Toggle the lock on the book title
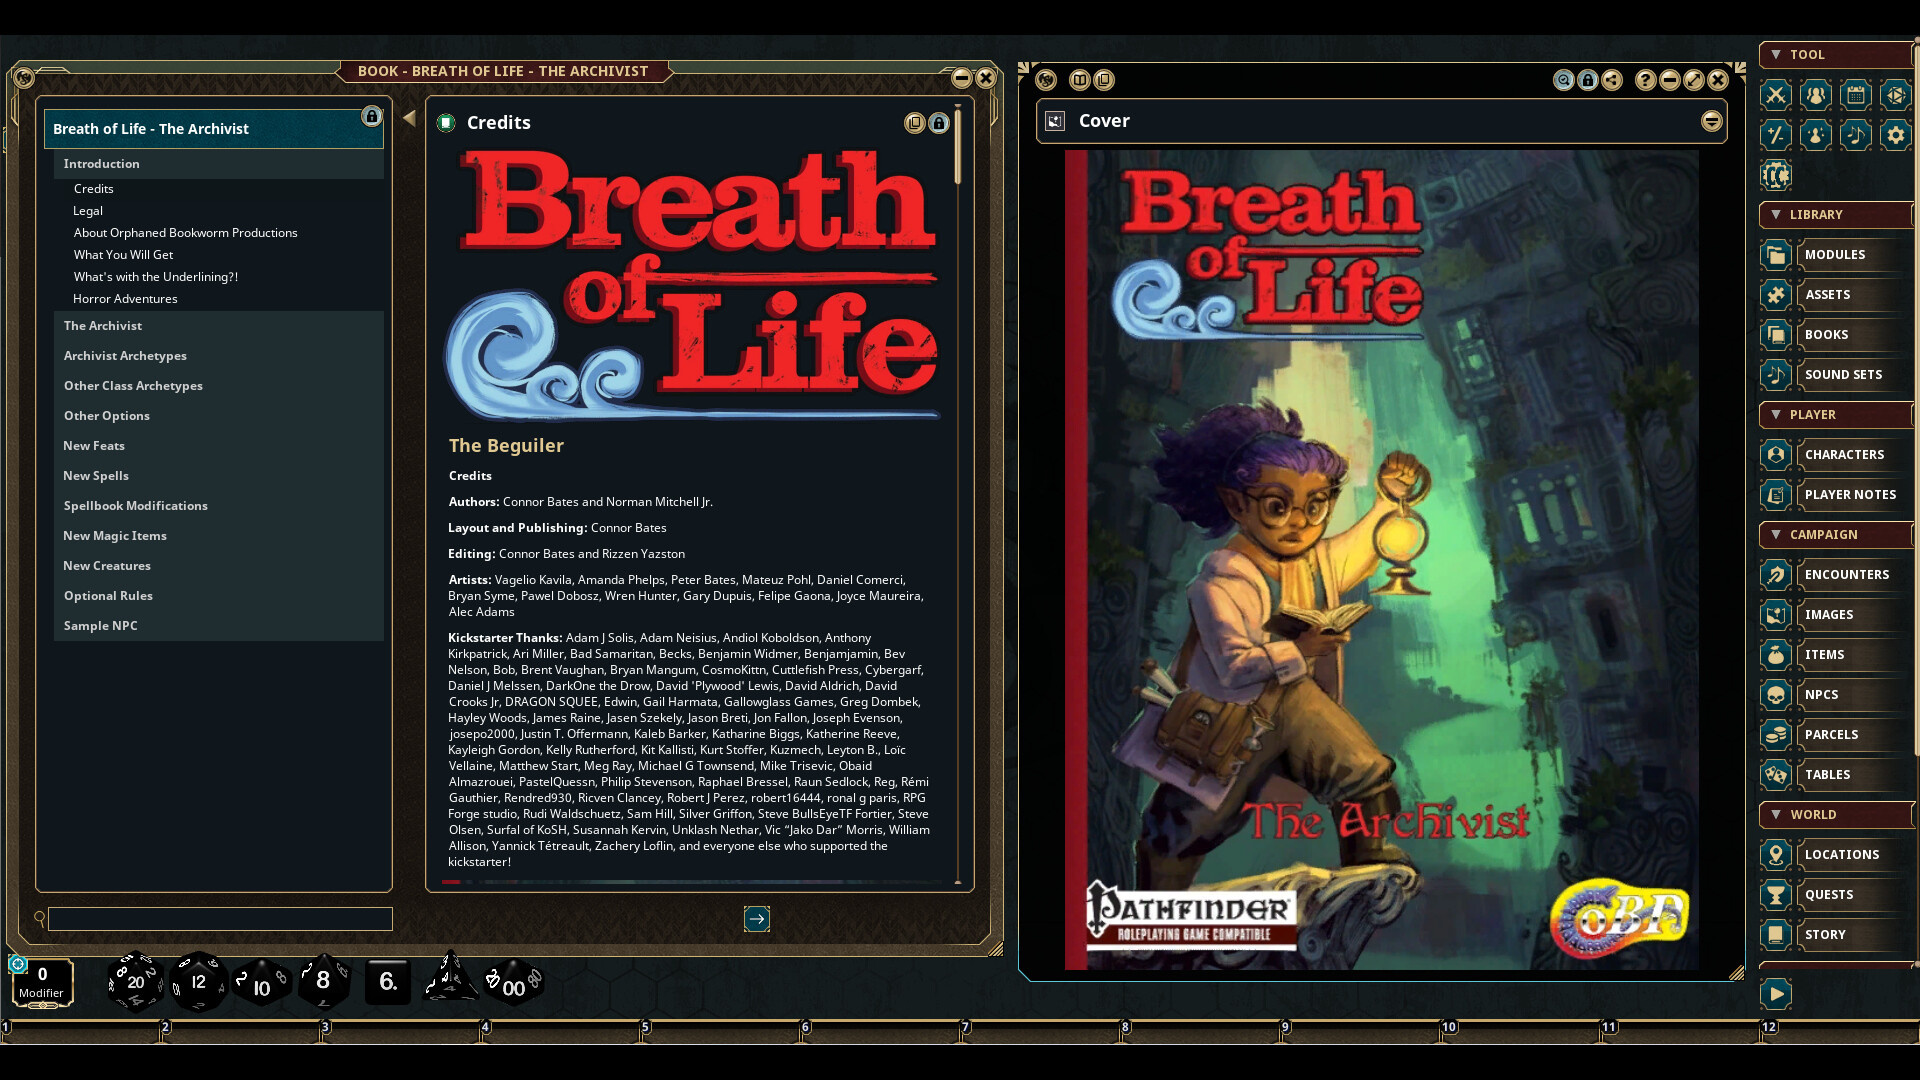 (x=372, y=117)
